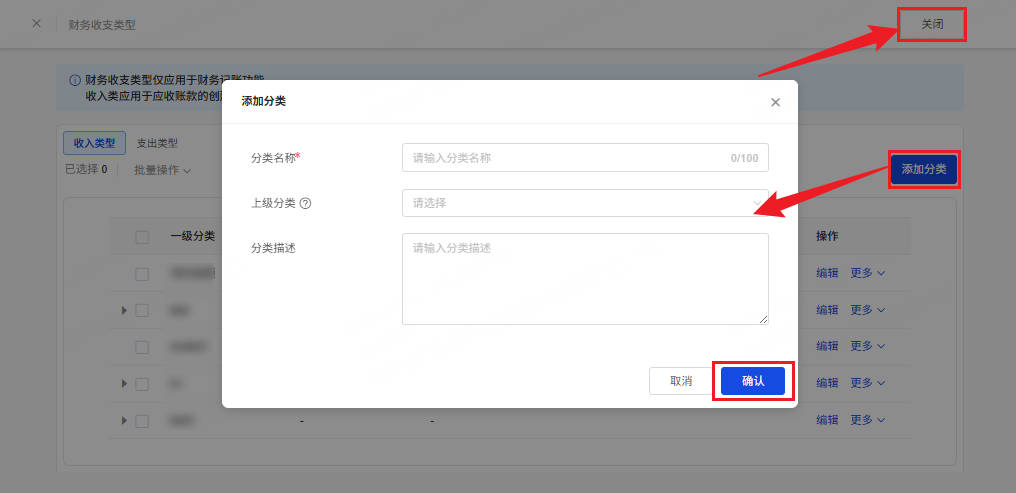Click the 财务收支类型 page title

click(102, 25)
